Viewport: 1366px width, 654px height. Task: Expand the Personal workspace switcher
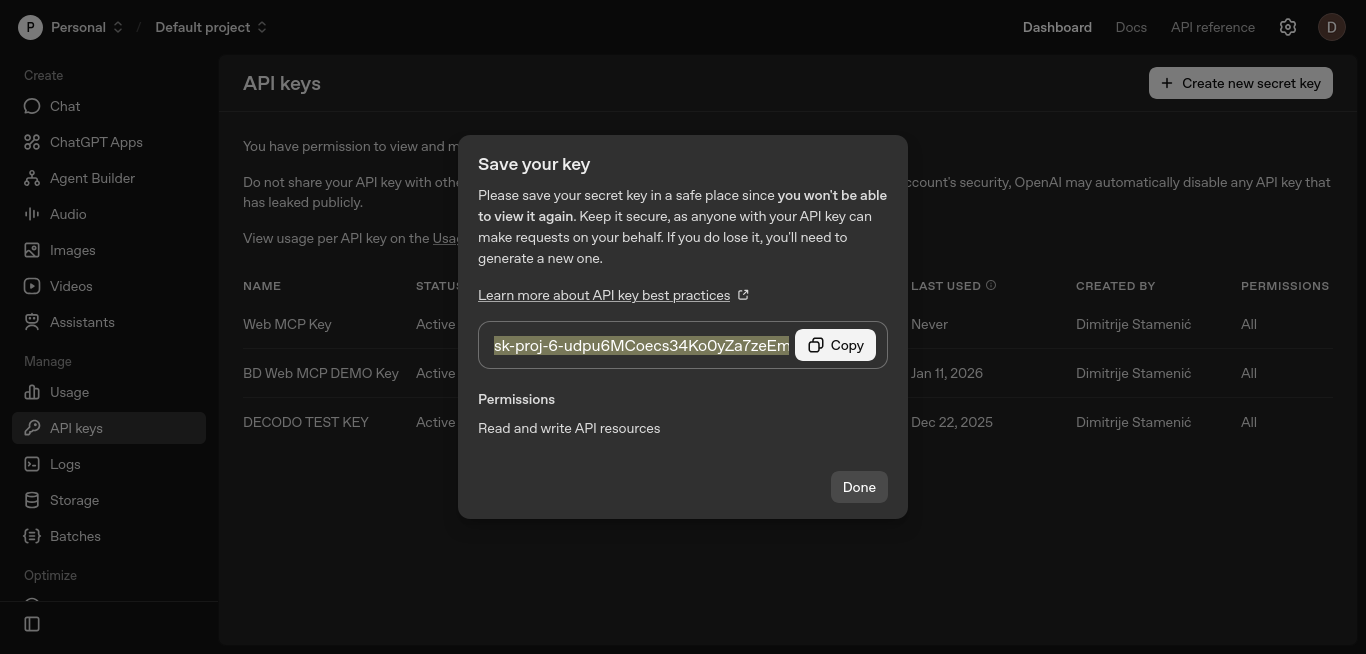point(78,27)
